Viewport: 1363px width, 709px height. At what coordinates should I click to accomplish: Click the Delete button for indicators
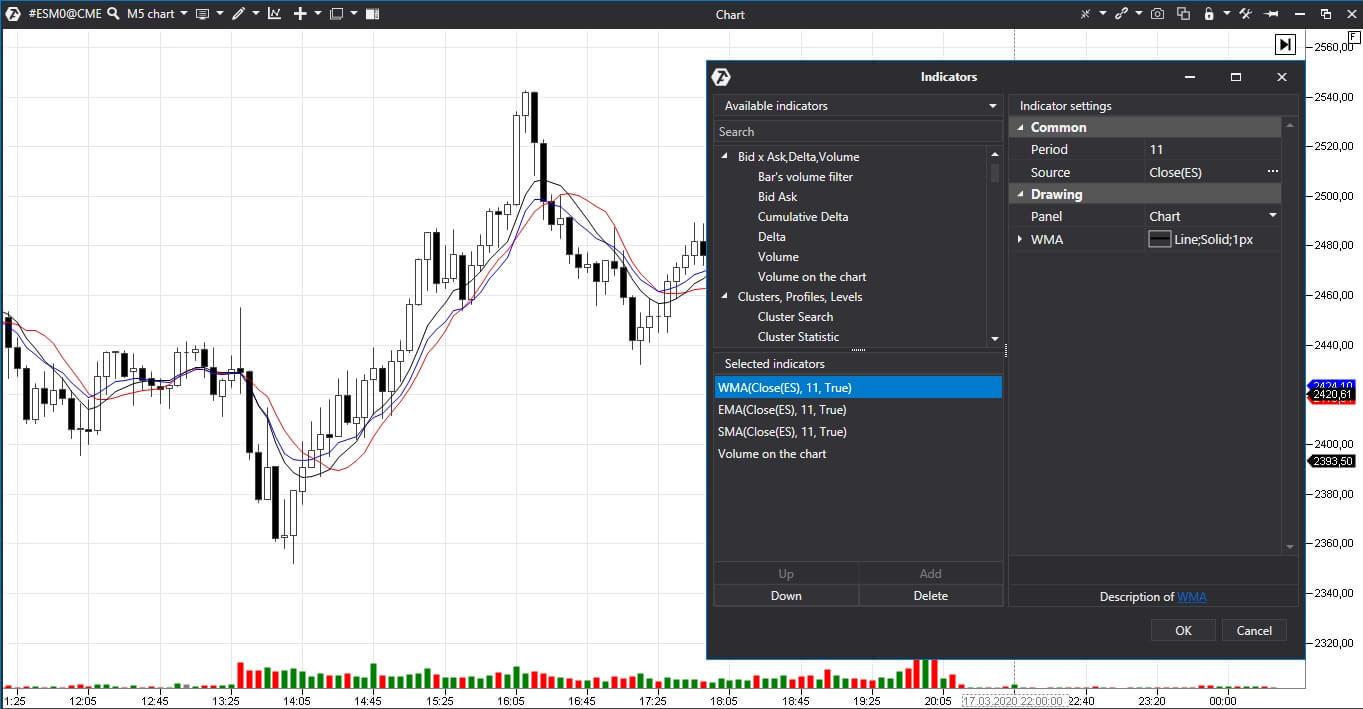point(930,595)
